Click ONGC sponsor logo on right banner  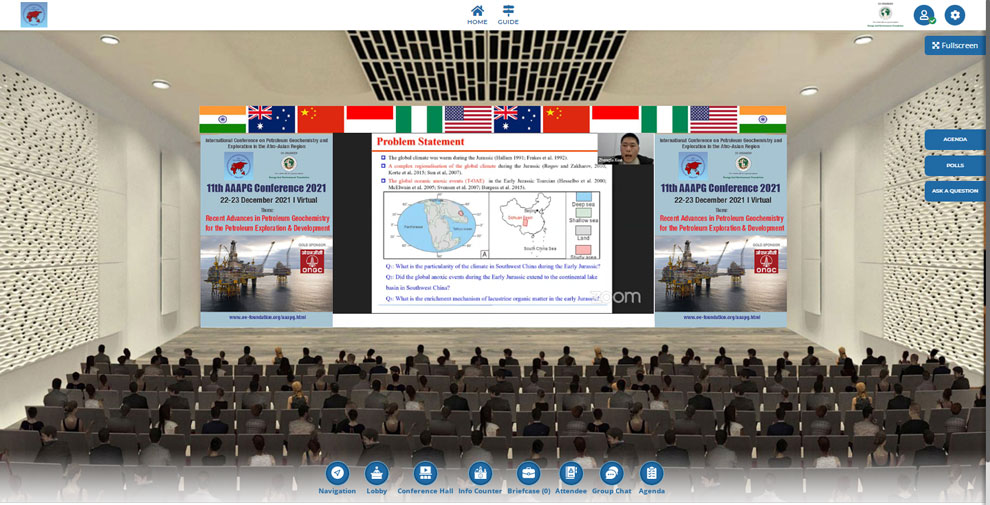click(x=766, y=261)
